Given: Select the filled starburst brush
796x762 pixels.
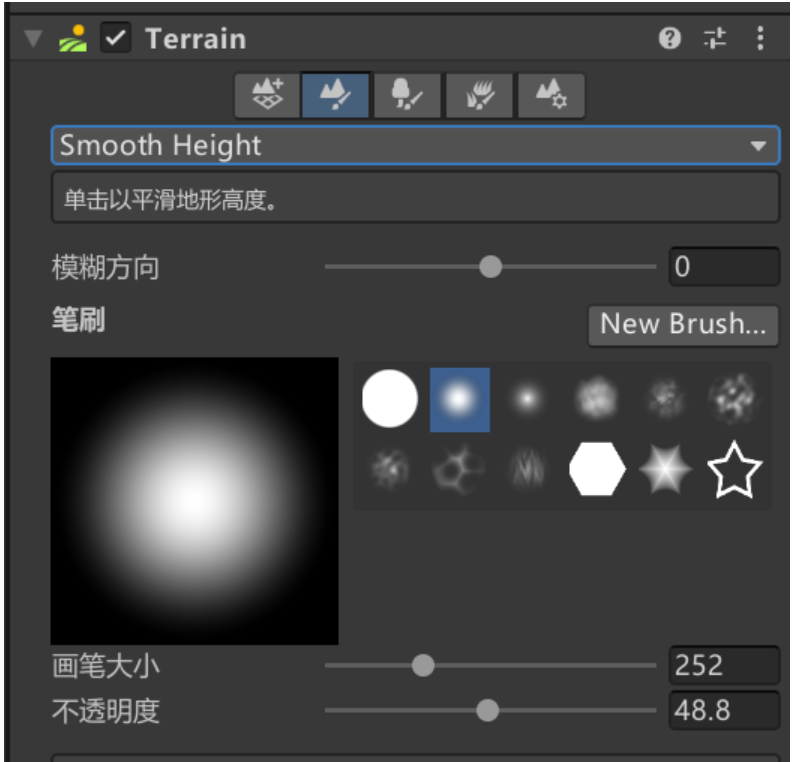Looking at the screenshot, I should (666, 469).
